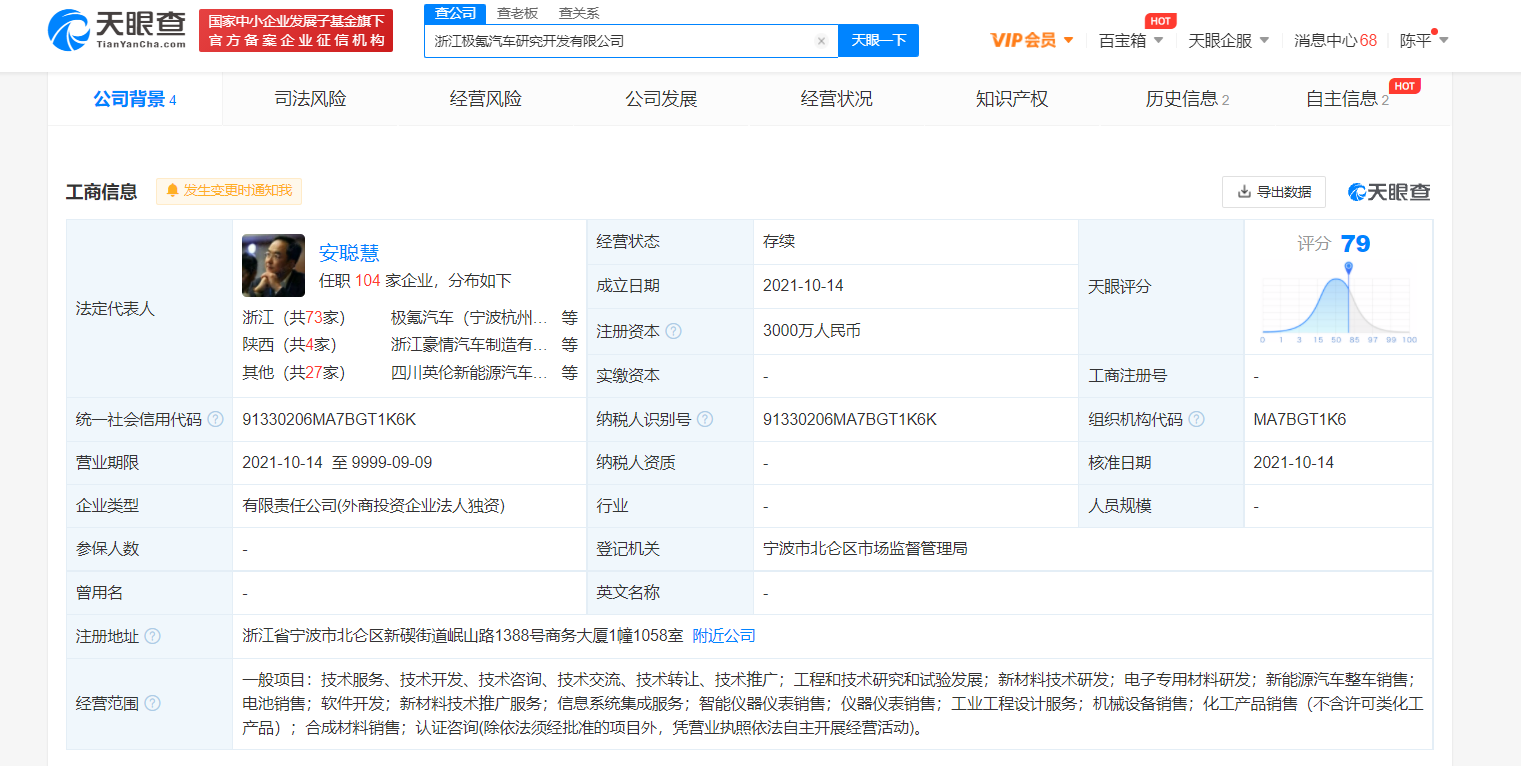Click the 天眼查 watermark logo beside export
This screenshot has height=766, width=1521.
pyautogui.click(x=1389, y=192)
